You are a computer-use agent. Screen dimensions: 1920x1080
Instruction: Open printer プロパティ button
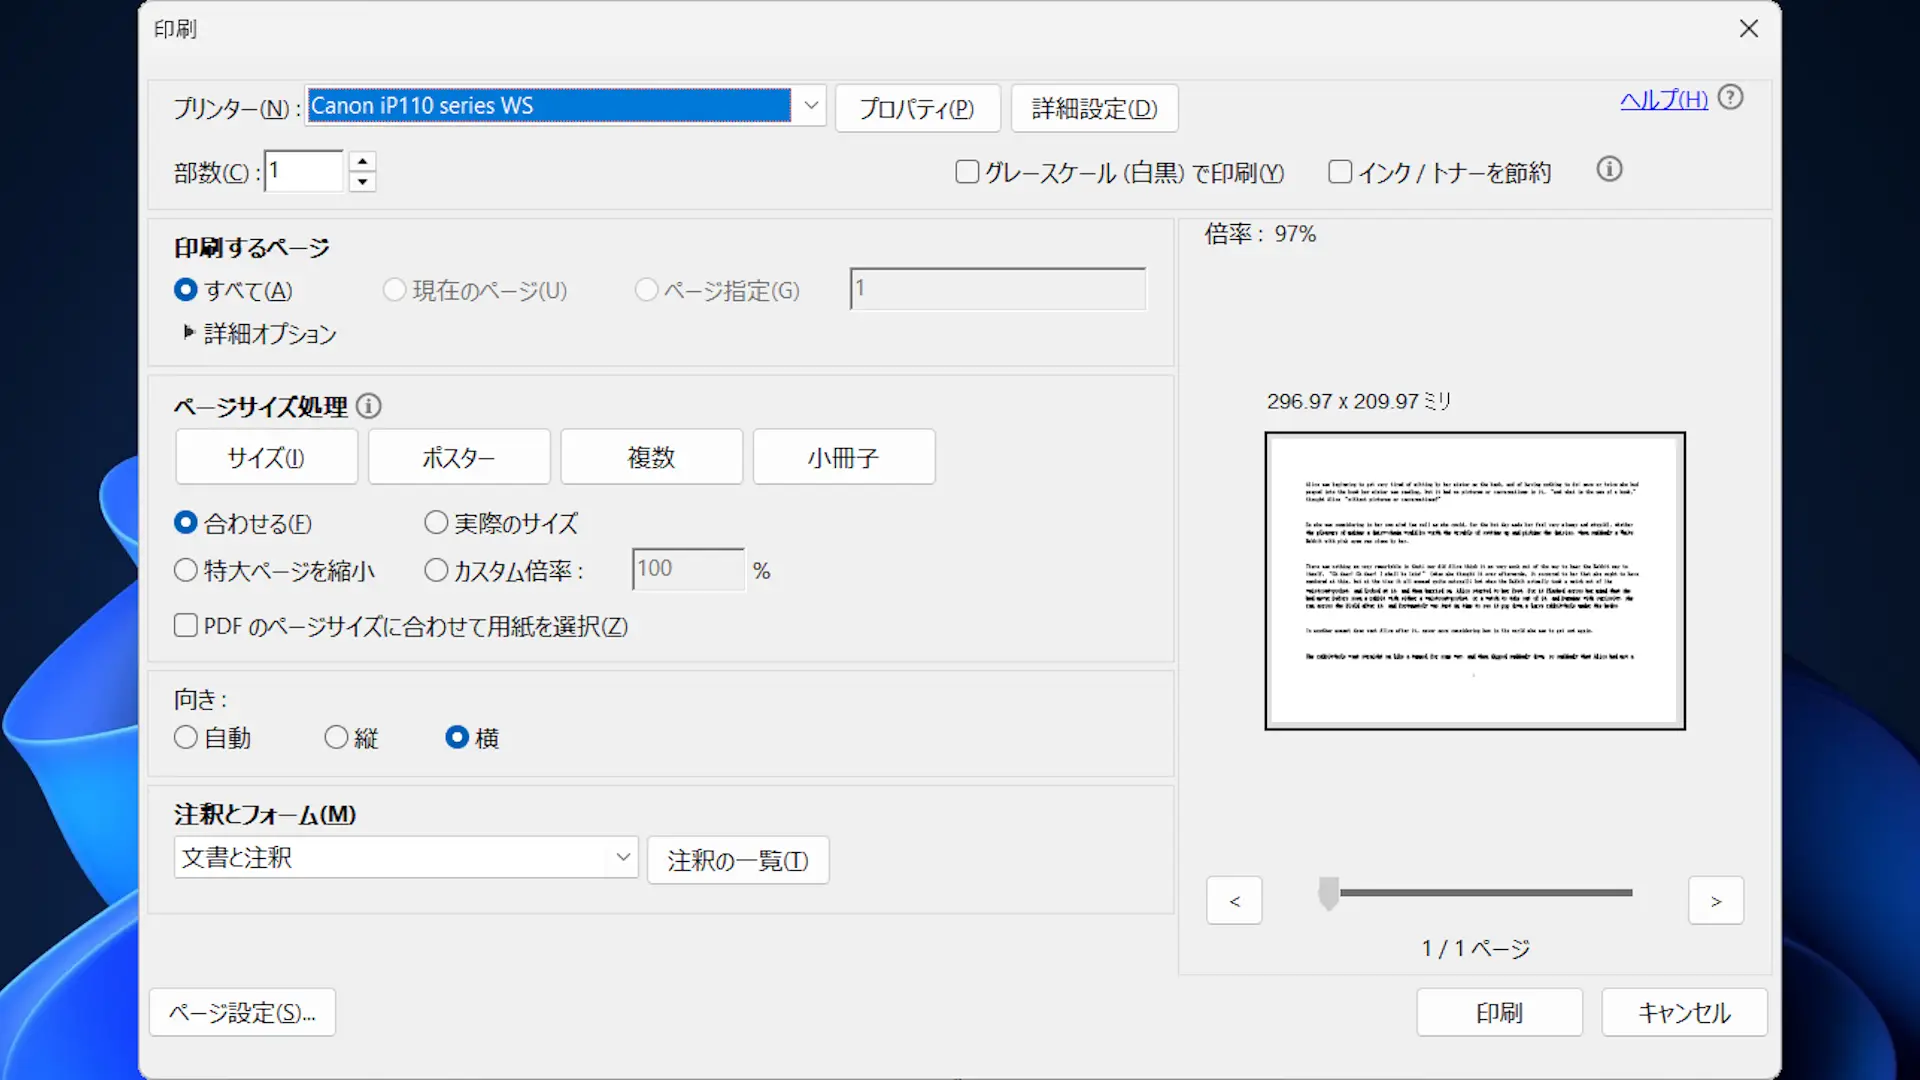(x=917, y=108)
